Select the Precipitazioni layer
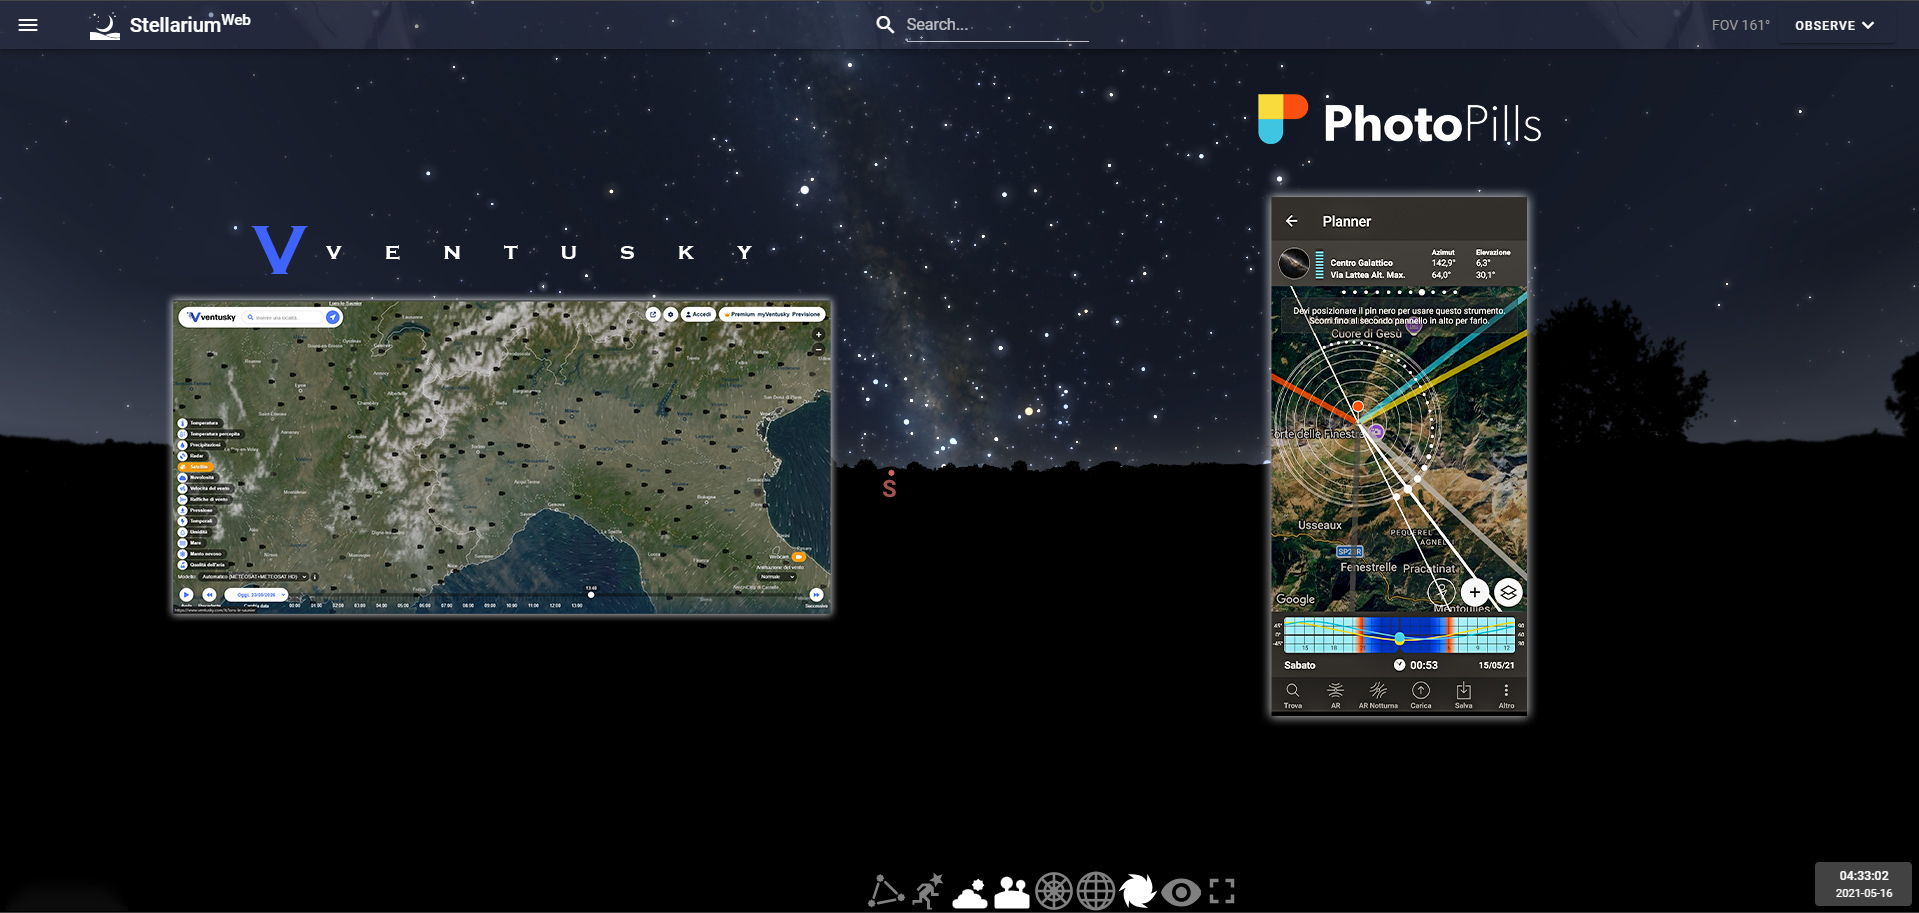Screen dimensions: 1919x913 [200, 445]
